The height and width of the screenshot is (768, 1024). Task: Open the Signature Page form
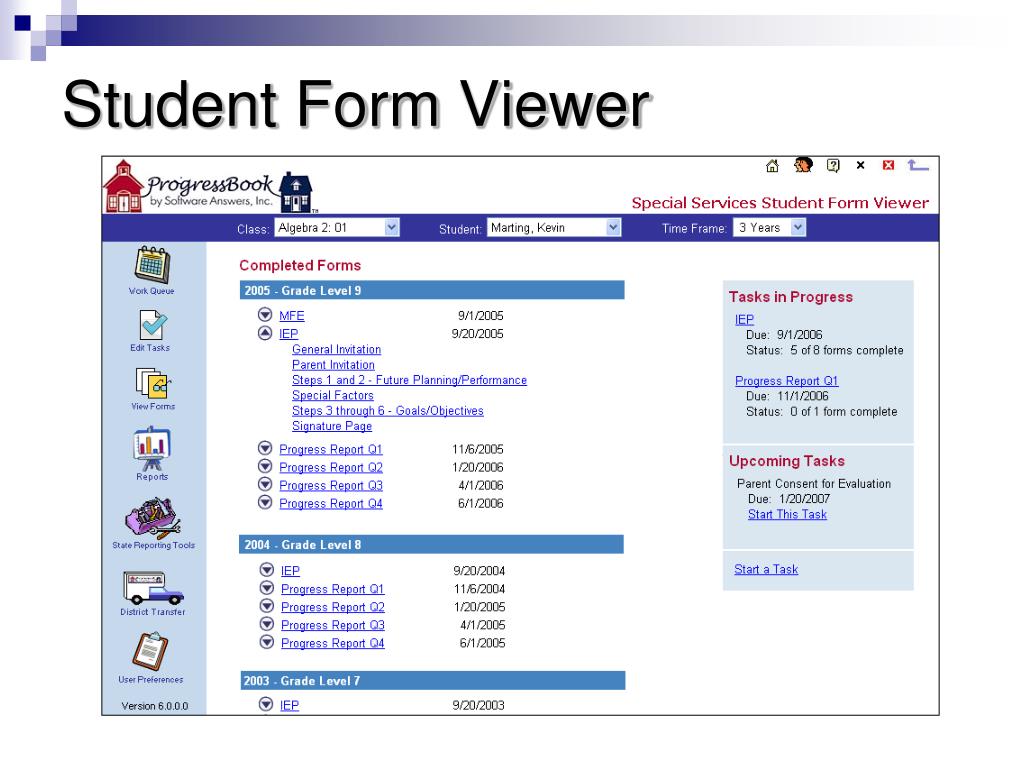click(x=332, y=426)
